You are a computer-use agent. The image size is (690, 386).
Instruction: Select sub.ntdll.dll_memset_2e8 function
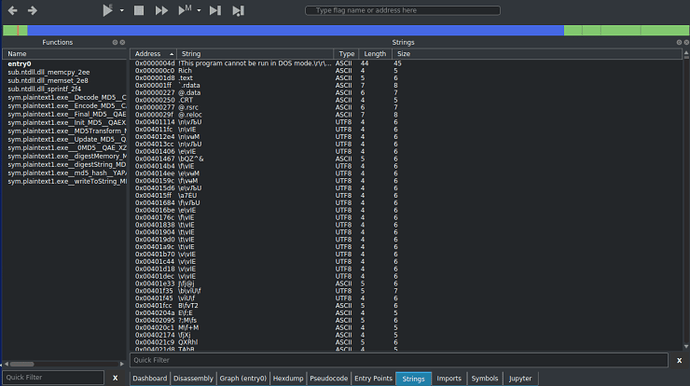click(x=65, y=81)
